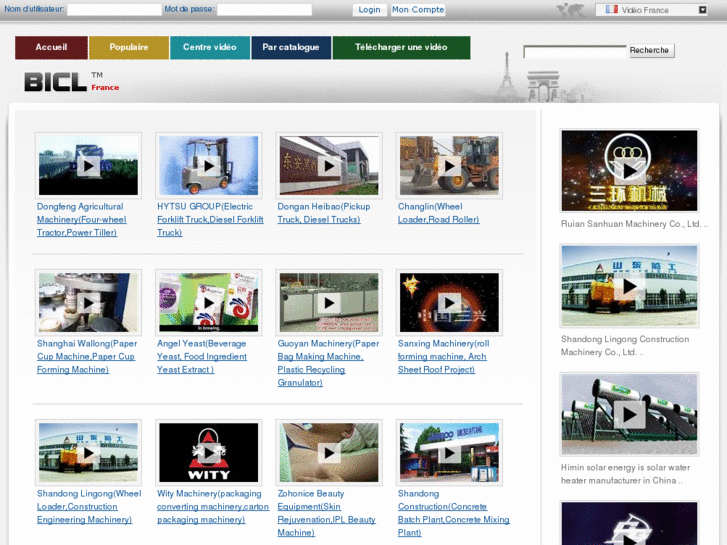The image size is (727, 545).
Task: Play the Guoyan Machinery video
Action: coord(329,302)
